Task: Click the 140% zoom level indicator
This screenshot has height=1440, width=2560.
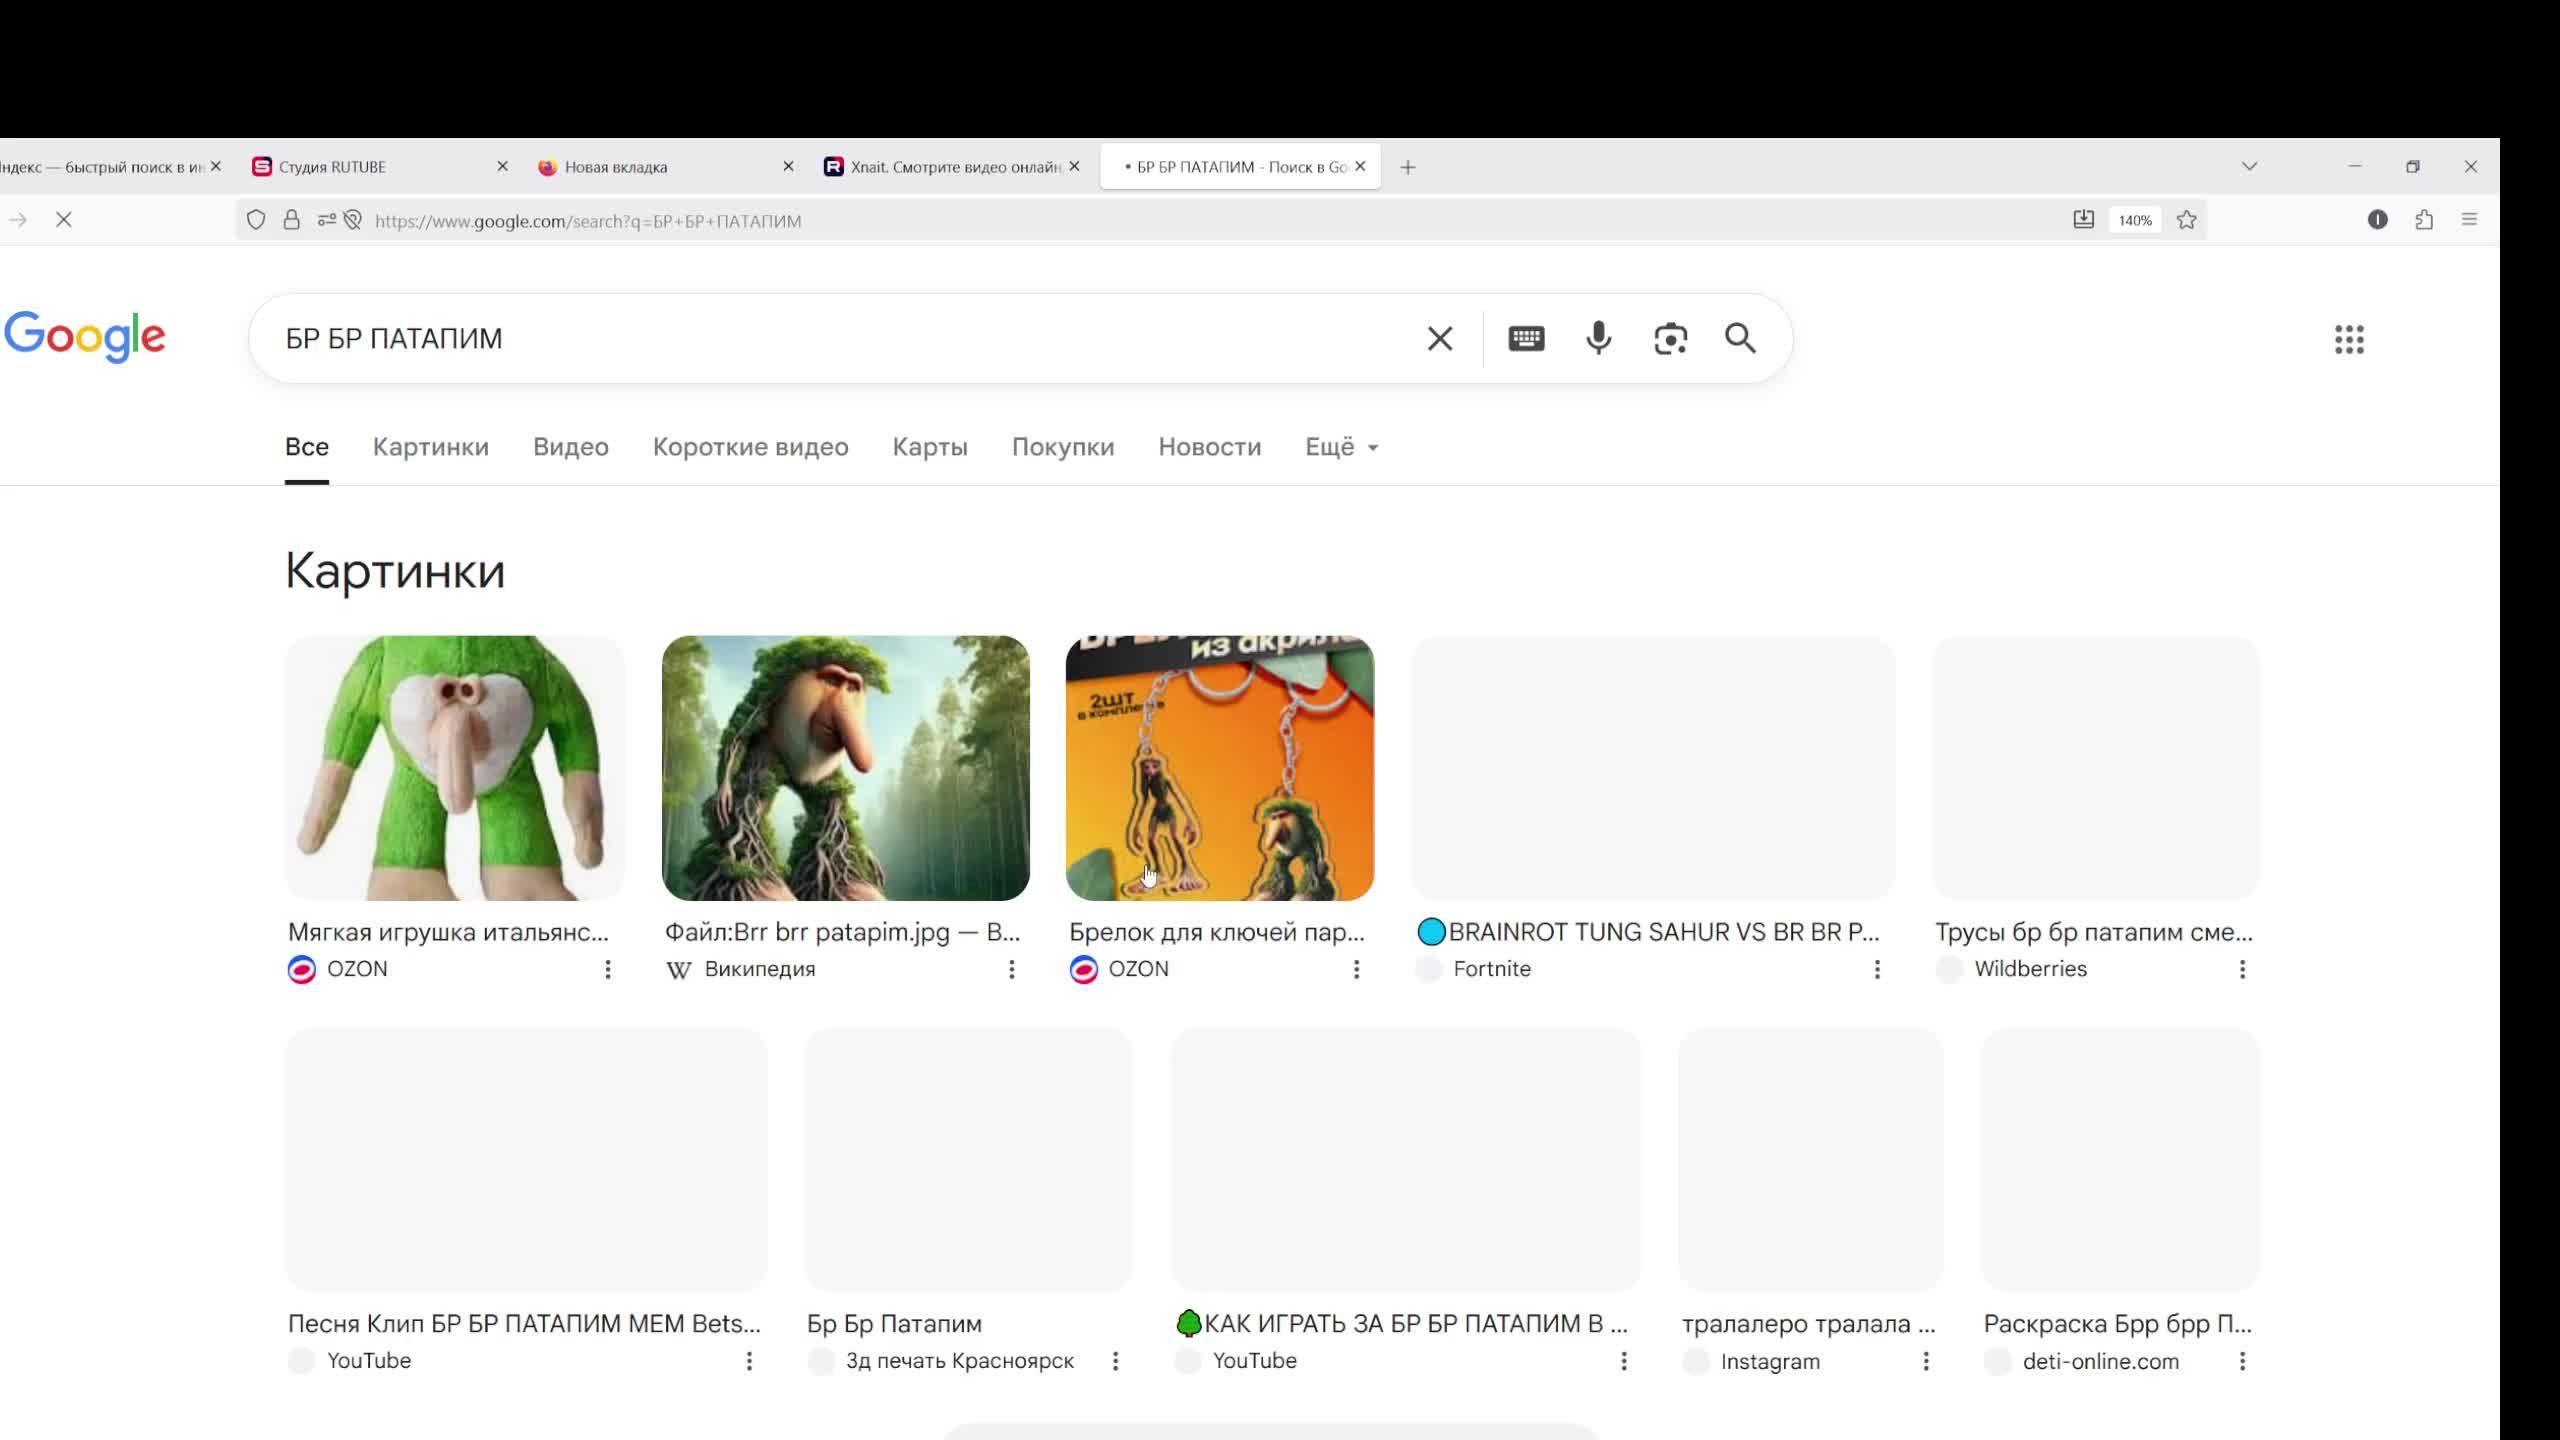Action: [x=2135, y=220]
